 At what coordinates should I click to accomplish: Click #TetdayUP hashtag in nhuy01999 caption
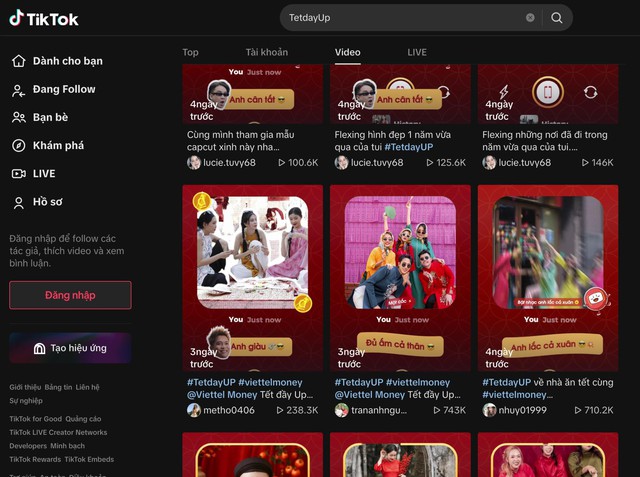tap(507, 382)
